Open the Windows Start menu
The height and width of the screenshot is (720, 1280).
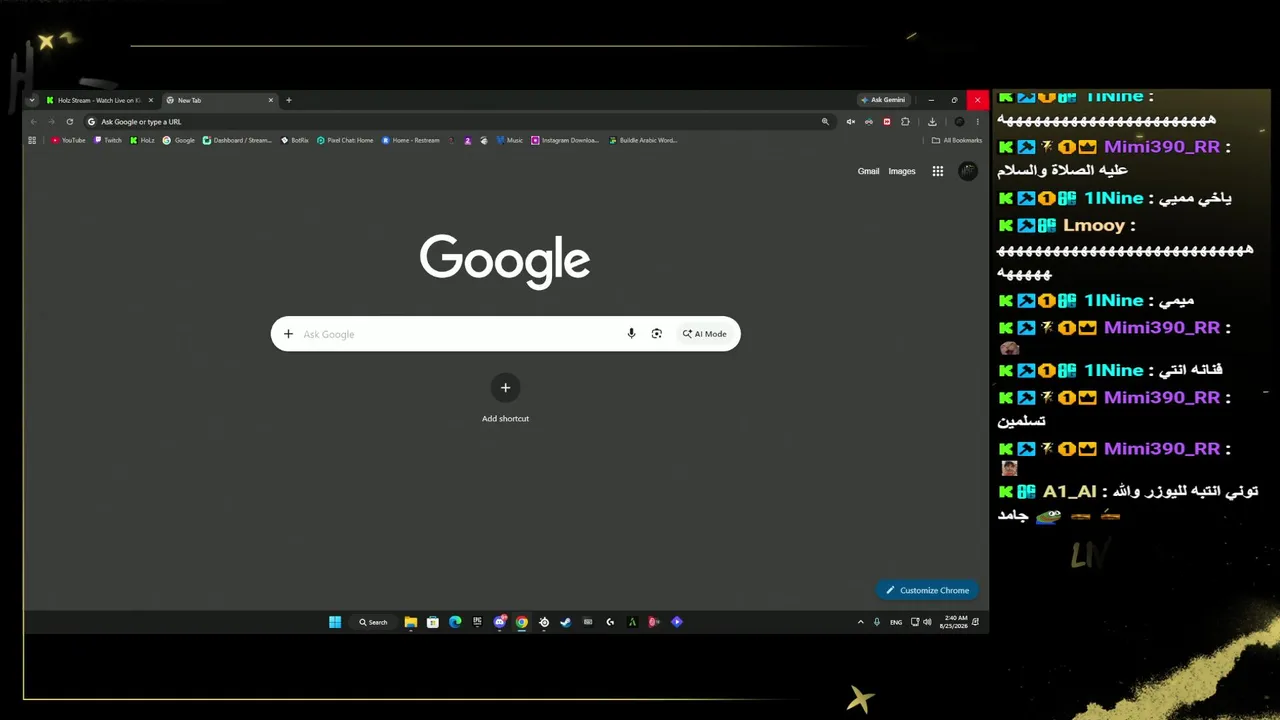pyautogui.click(x=335, y=622)
